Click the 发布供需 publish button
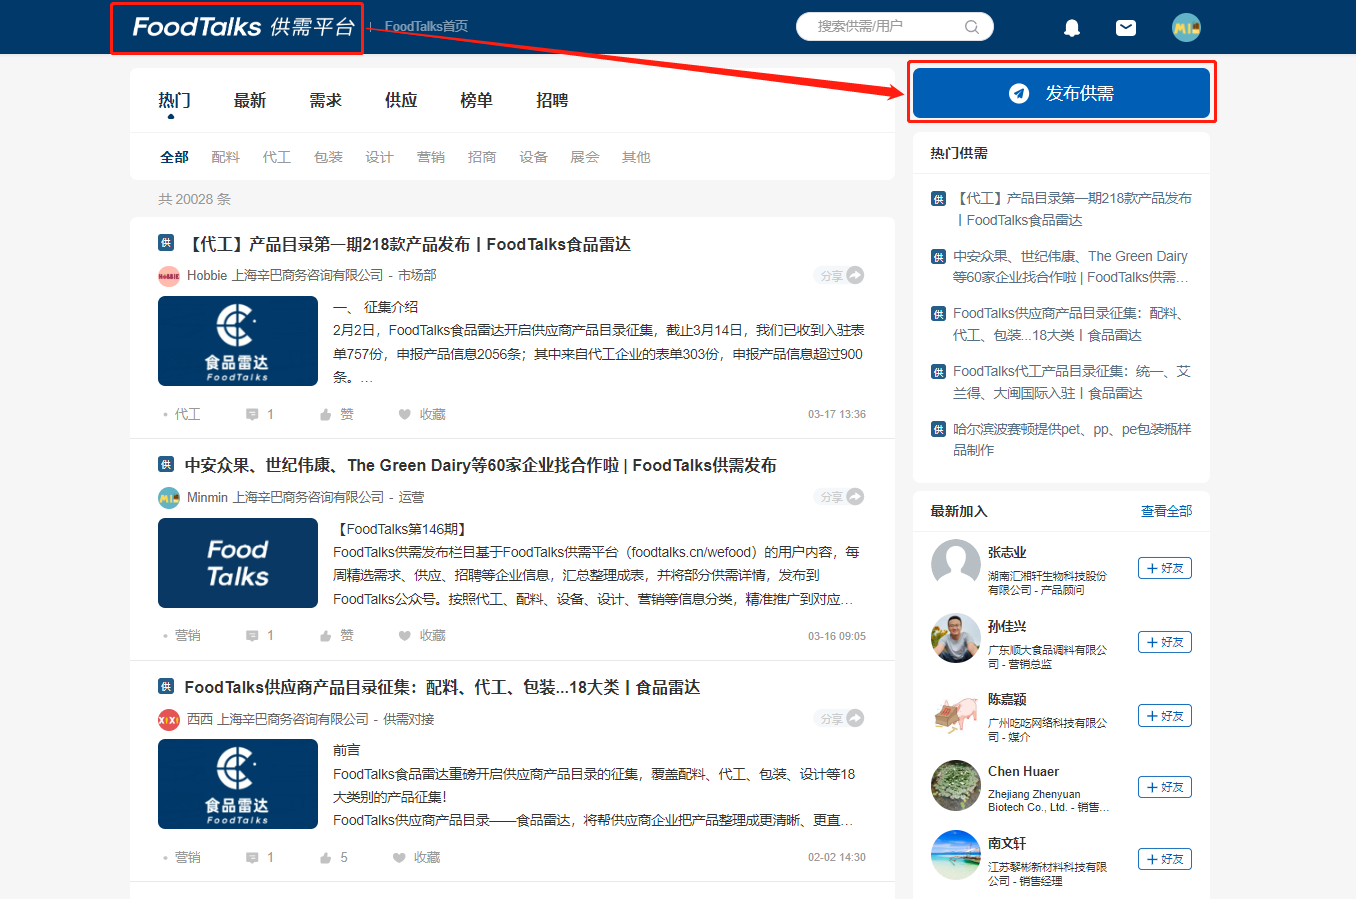The image size is (1356, 899). (x=1062, y=91)
